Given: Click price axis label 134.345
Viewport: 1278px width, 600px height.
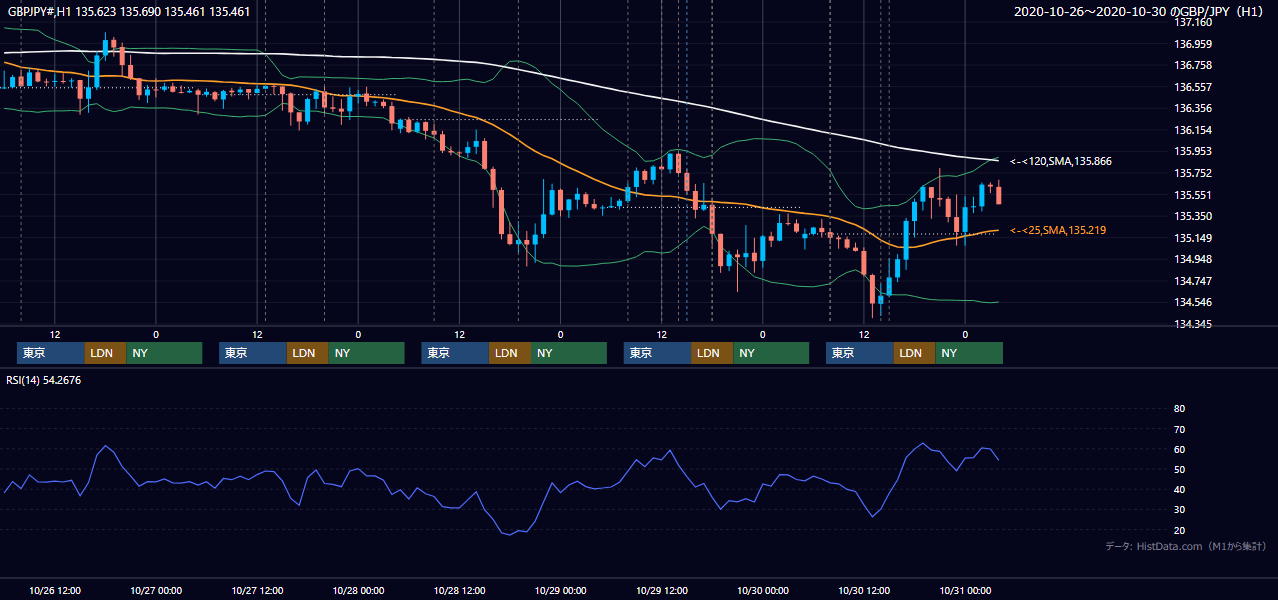Looking at the screenshot, I should point(1193,324).
